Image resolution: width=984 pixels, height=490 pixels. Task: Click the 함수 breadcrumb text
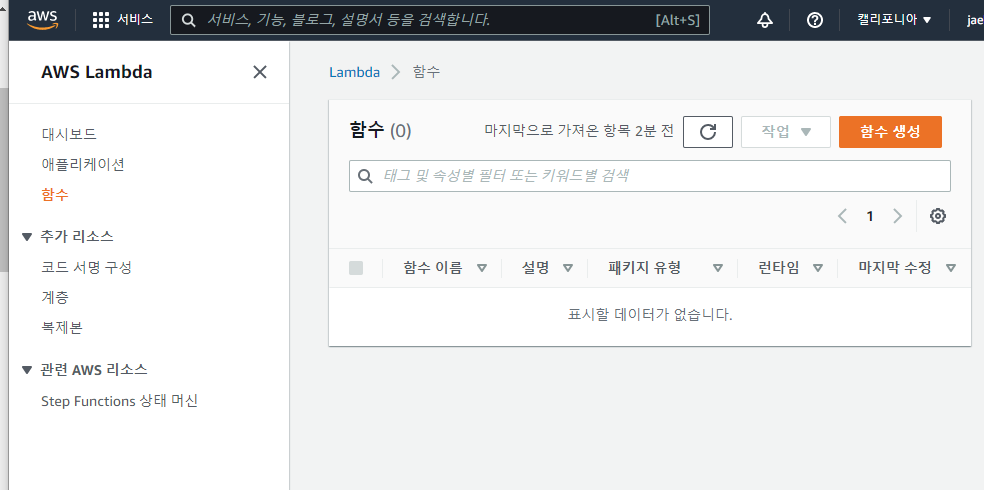click(427, 72)
